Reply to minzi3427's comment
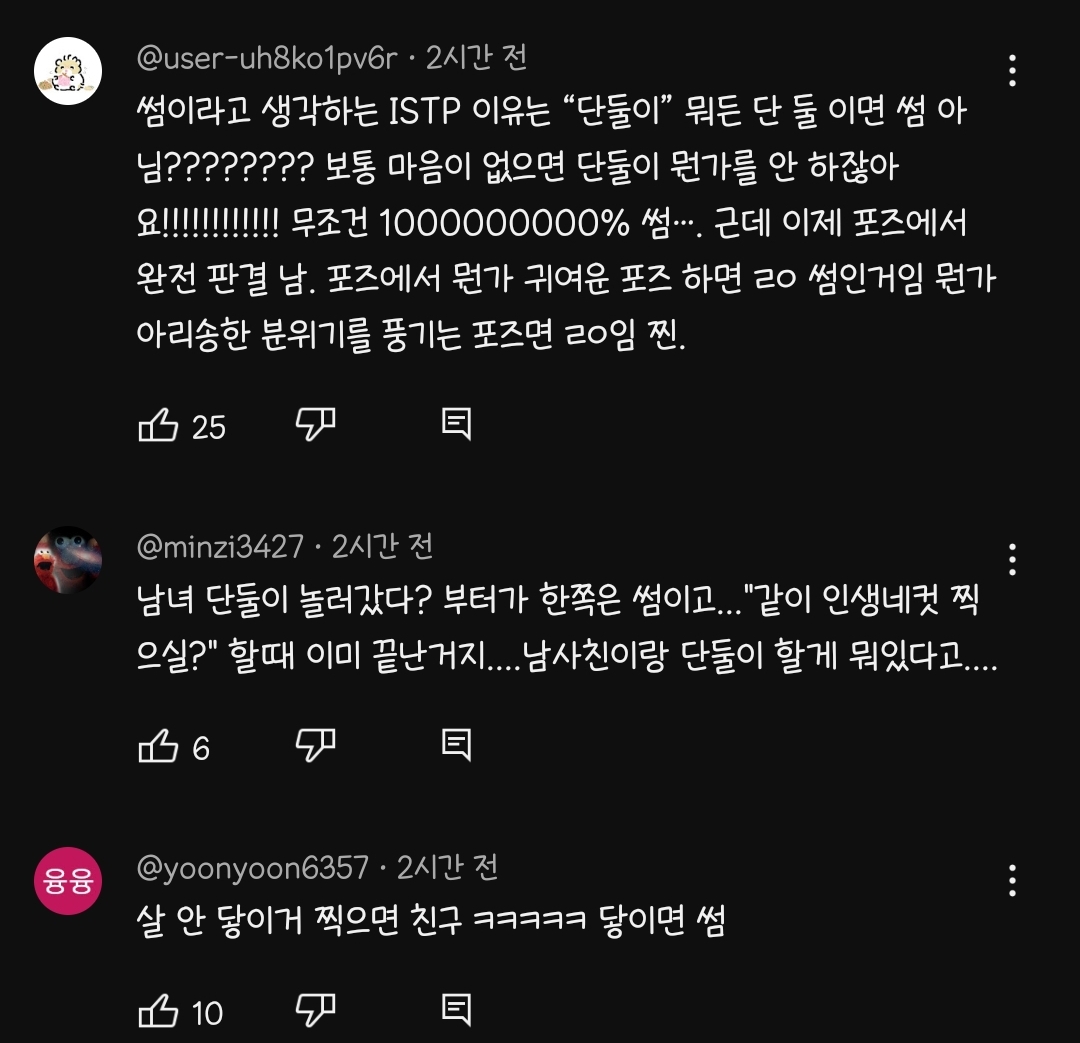 pos(456,745)
